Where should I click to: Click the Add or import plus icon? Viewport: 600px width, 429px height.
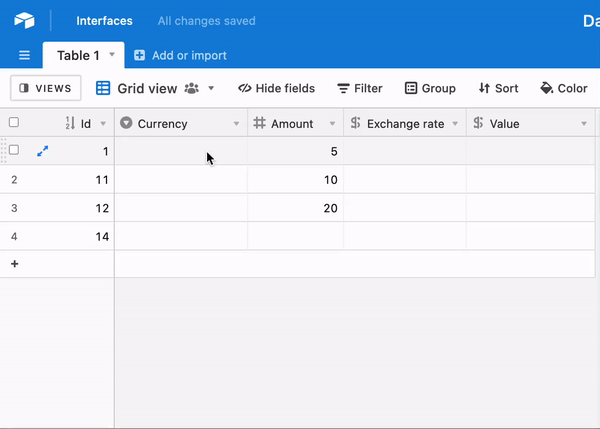[x=139, y=55]
